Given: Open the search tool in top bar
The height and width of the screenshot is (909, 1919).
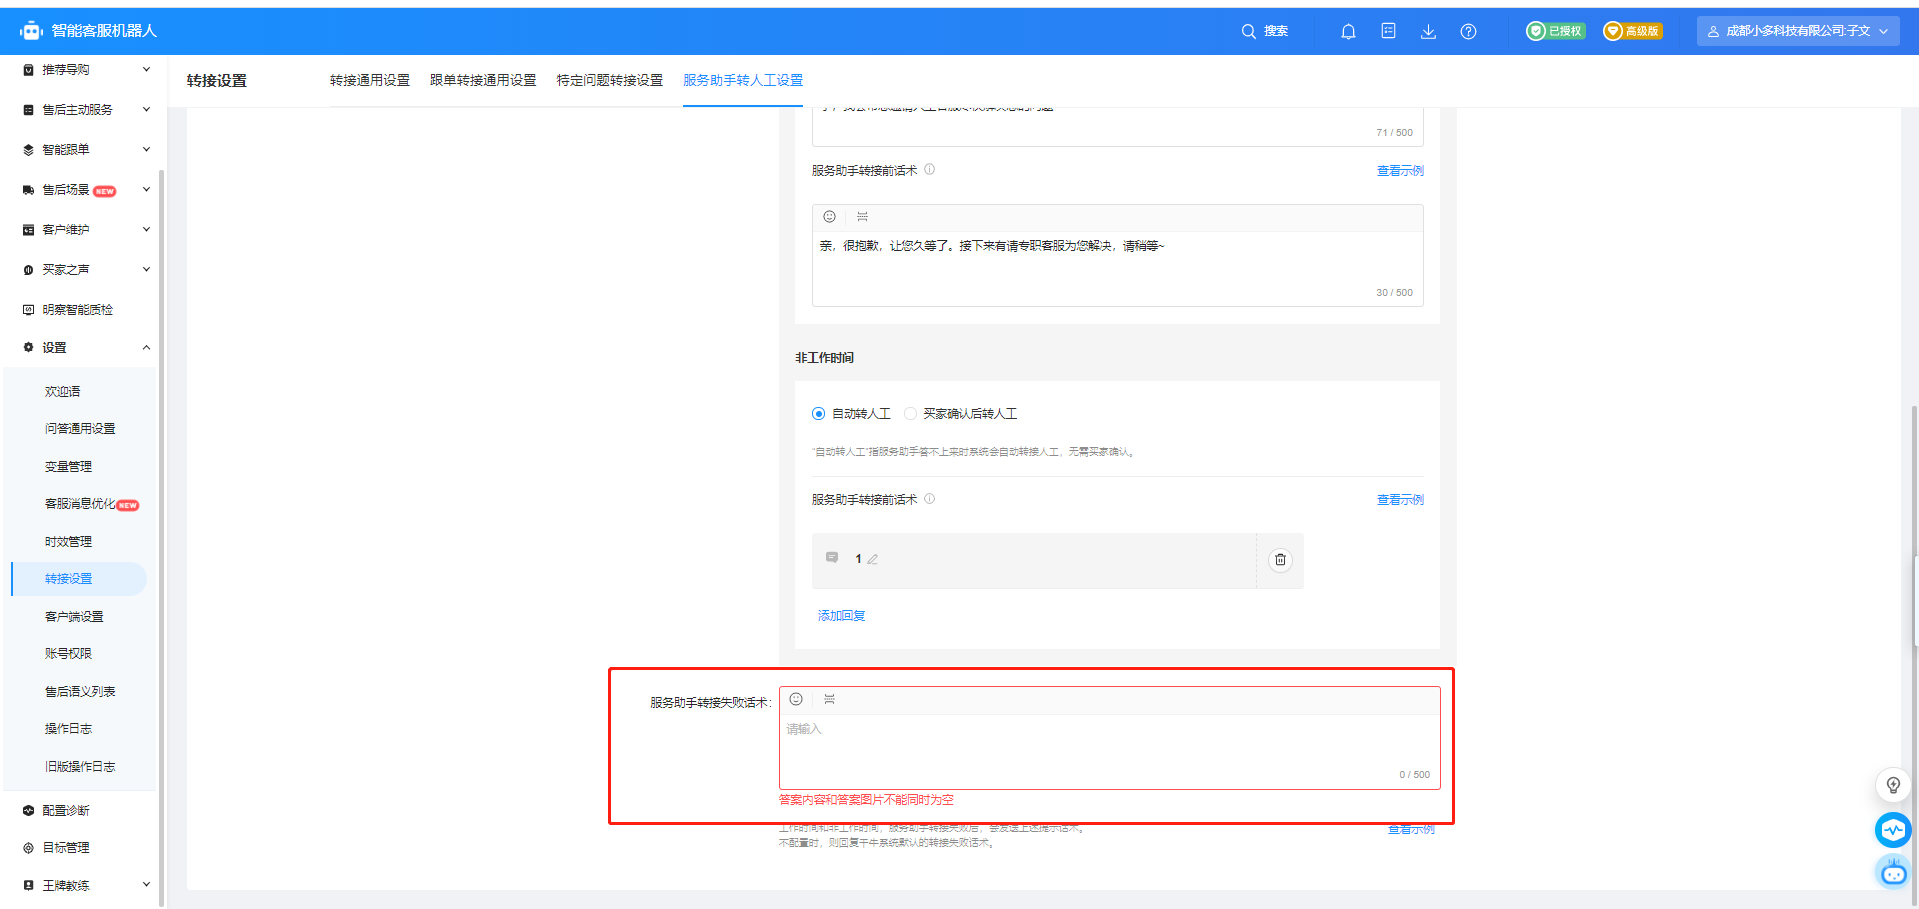Looking at the screenshot, I should 1264,31.
